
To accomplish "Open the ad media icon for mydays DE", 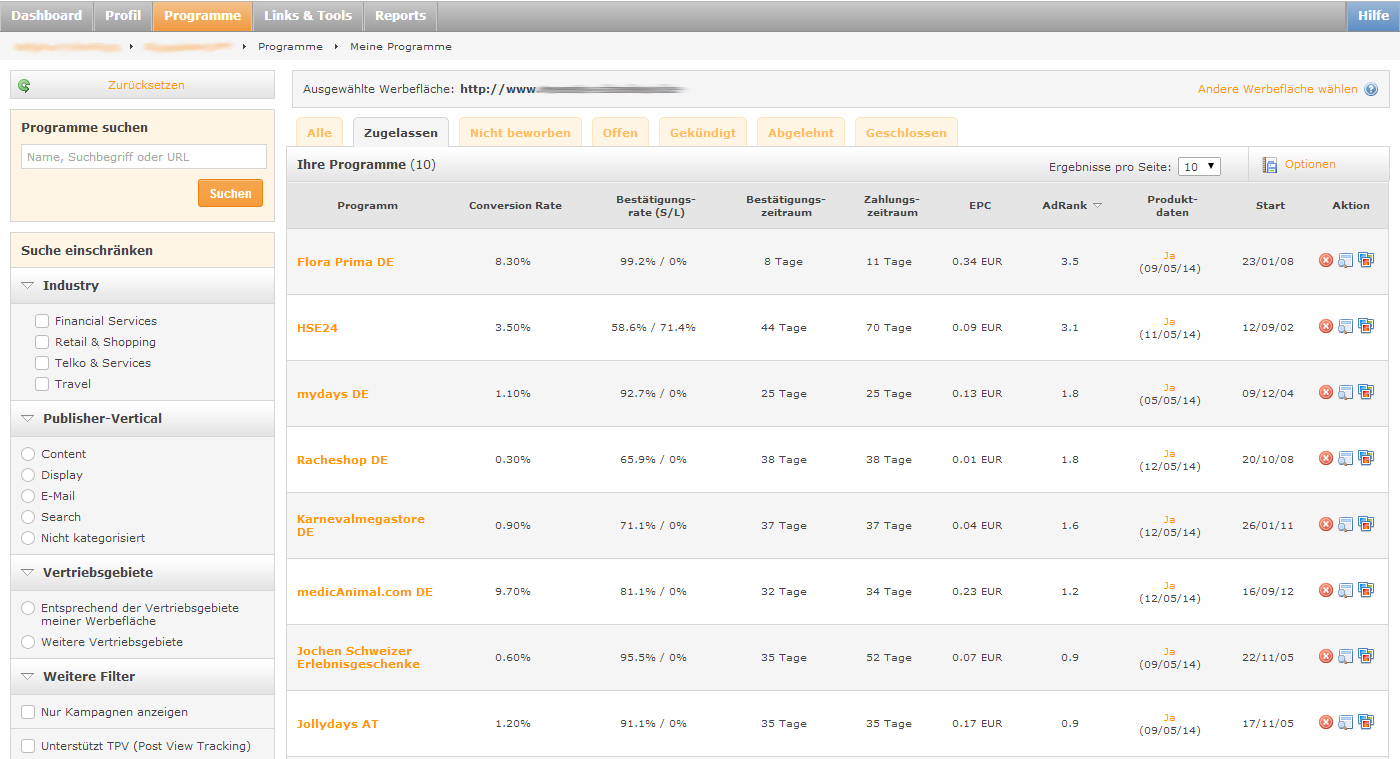I will pyautogui.click(x=1366, y=392).
